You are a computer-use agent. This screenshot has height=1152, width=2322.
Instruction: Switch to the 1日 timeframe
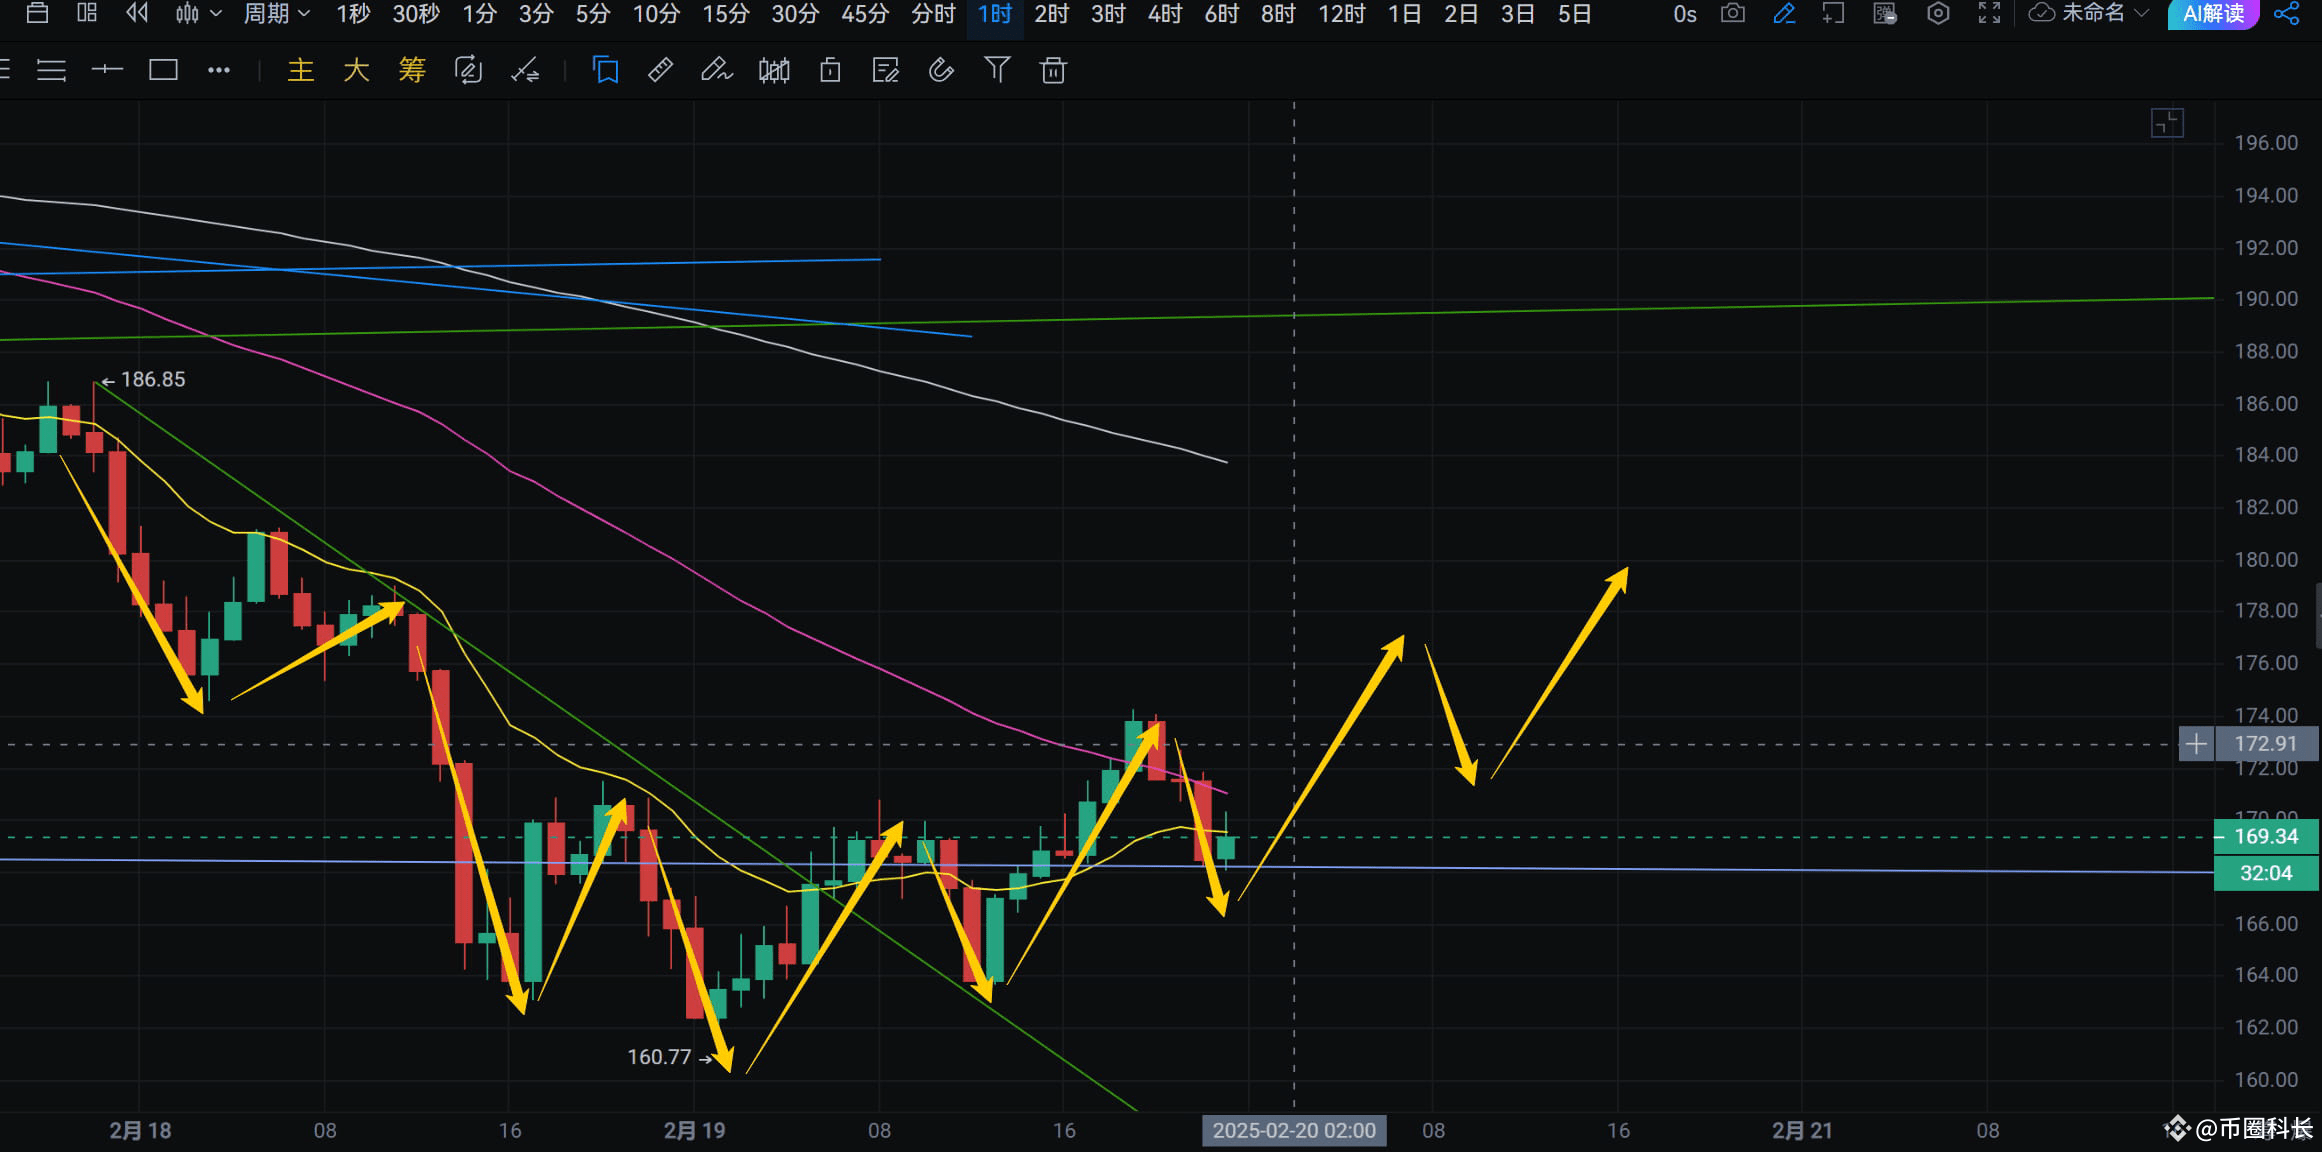pos(1404,14)
